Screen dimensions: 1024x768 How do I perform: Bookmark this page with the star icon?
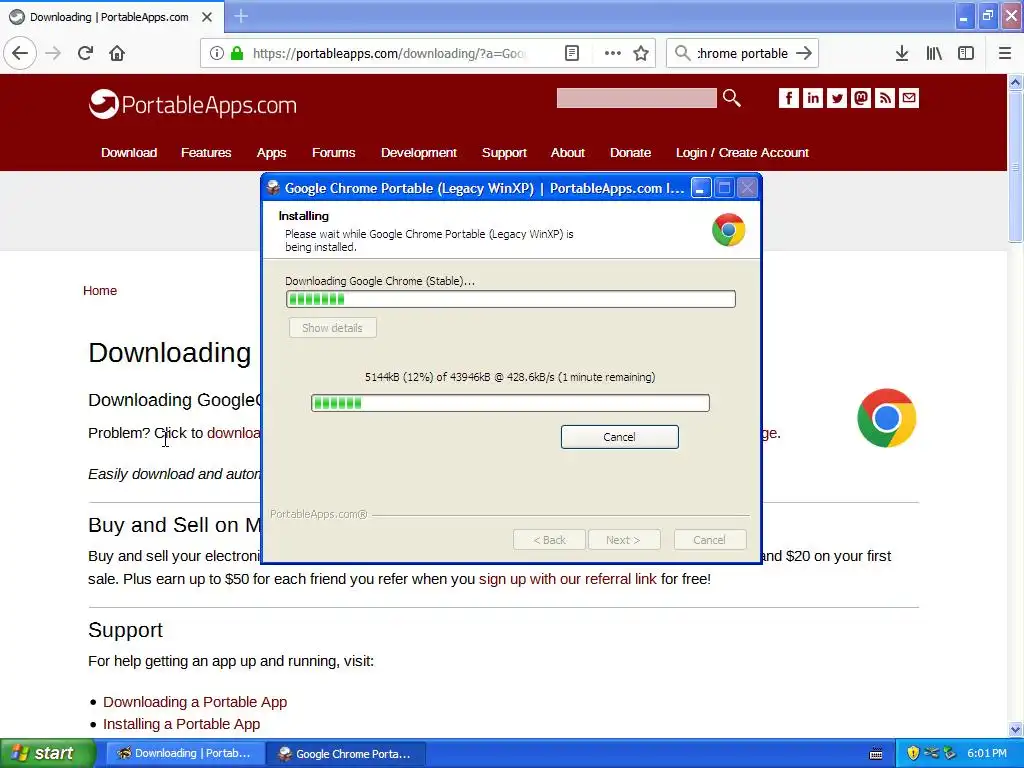[x=641, y=53]
